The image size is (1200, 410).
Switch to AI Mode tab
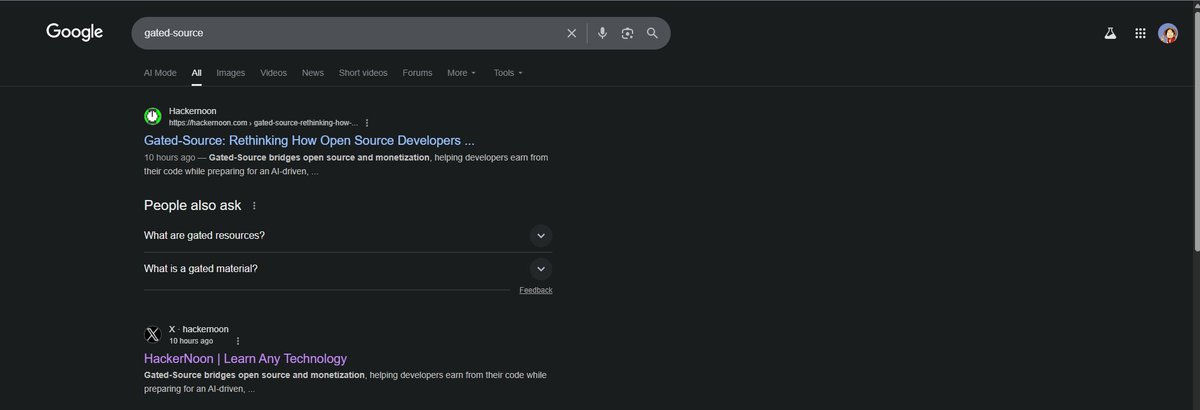pyautogui.click(x=160, y=73)
